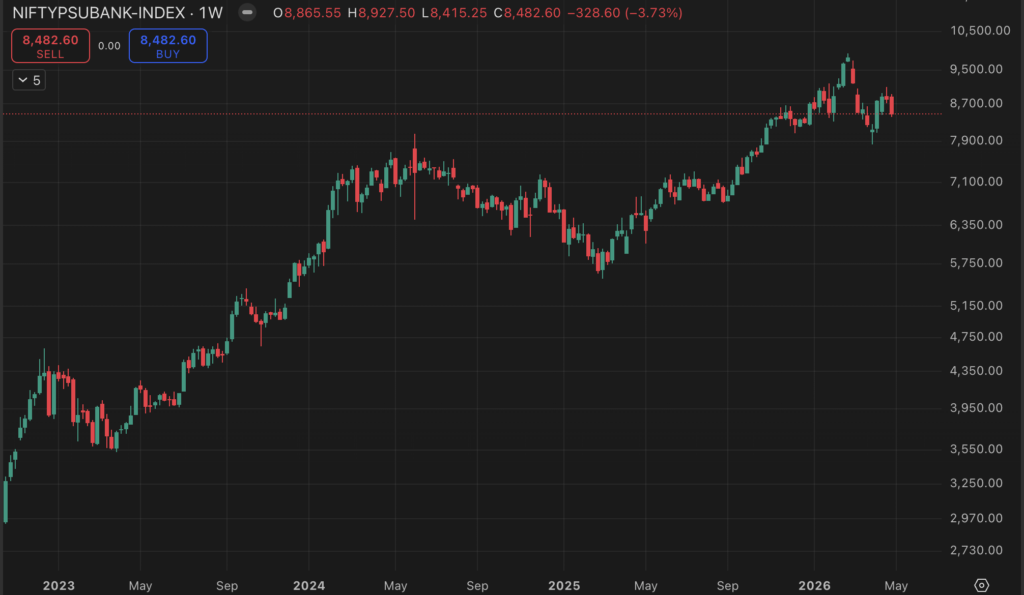Click the 7,100.00 price axis label
Screen dimensions: 1024x595
(976, 182)
